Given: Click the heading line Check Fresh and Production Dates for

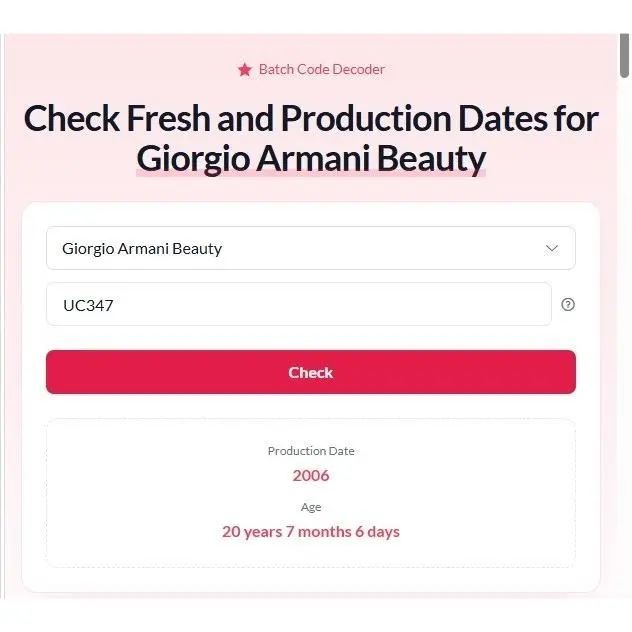Looking at the screenshot, I should pos(311,118).
